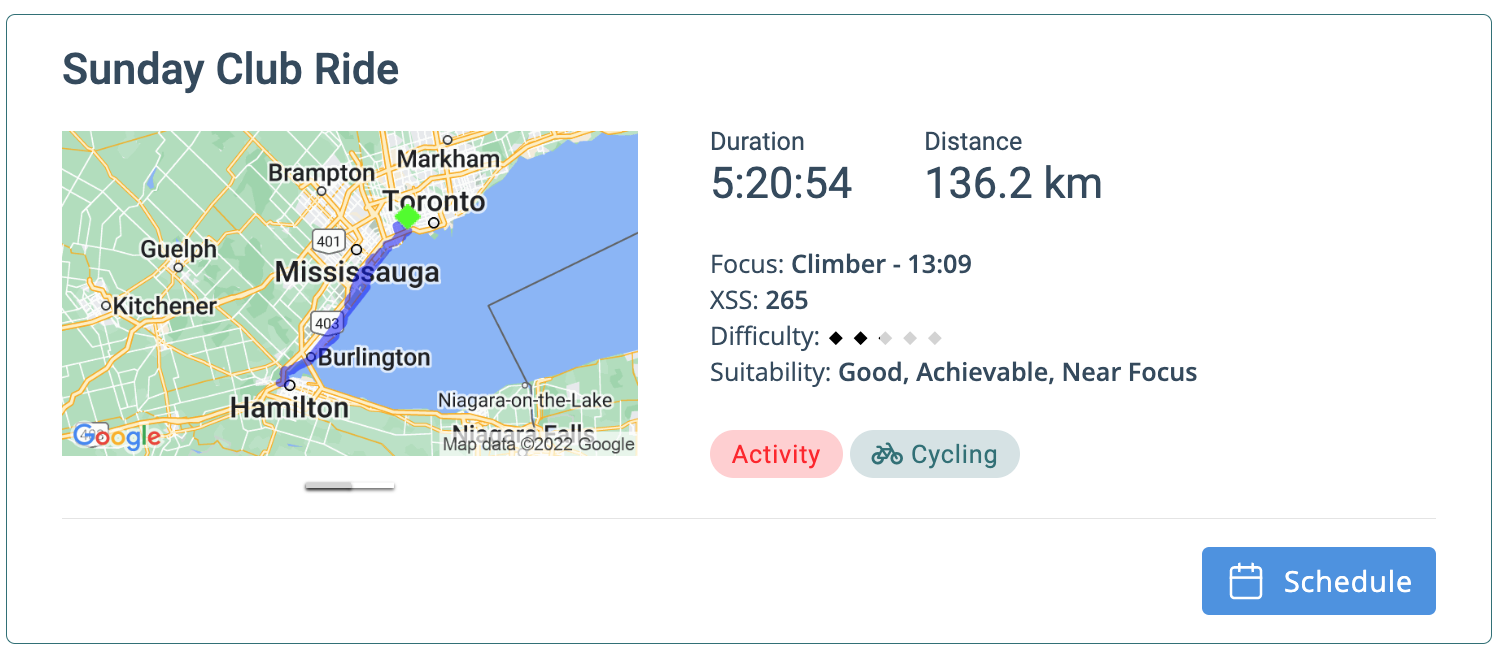Click the Highway 403 shield on map
The image size is (1506, 648).
[x=328, y=323]
